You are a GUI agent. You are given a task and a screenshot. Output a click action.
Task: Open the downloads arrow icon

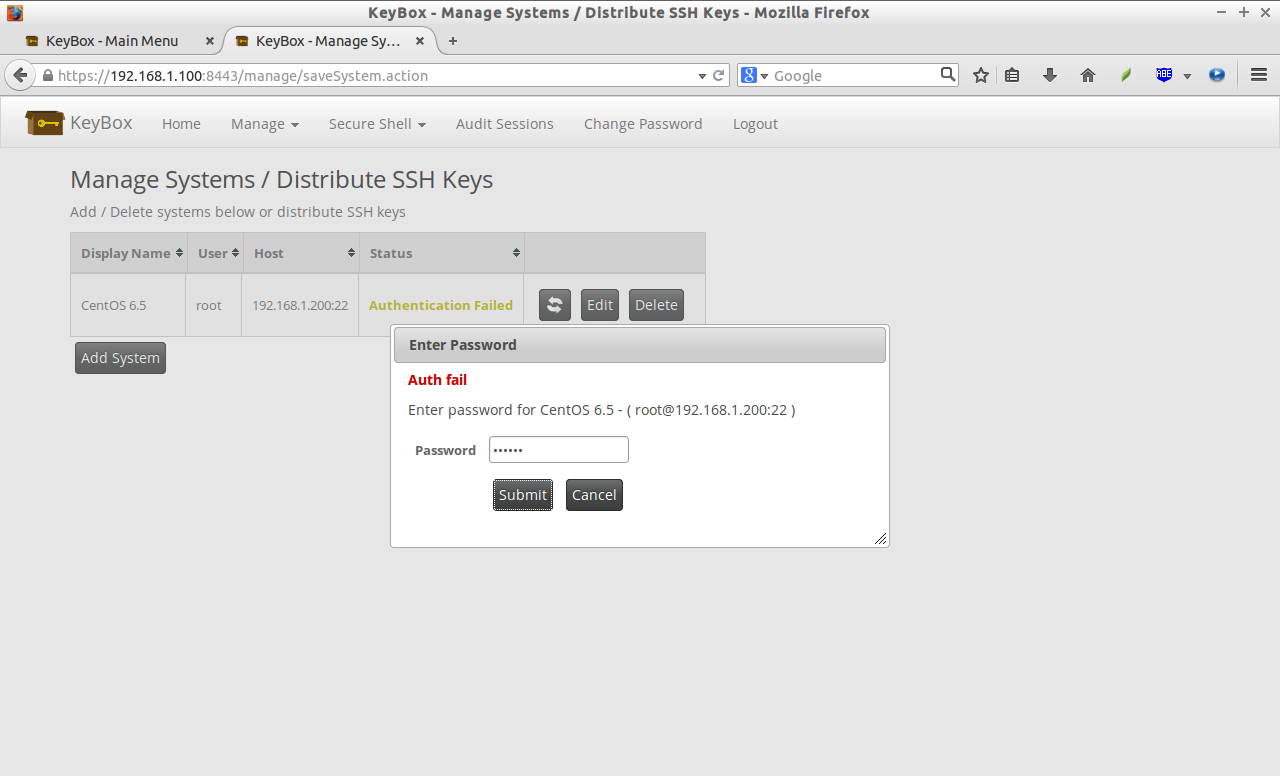point(1050,75)
